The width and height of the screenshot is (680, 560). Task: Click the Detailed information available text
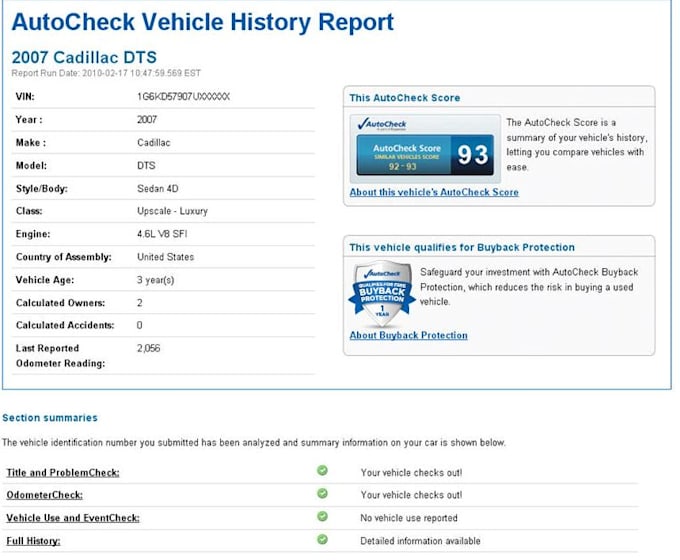pos(420,541)
